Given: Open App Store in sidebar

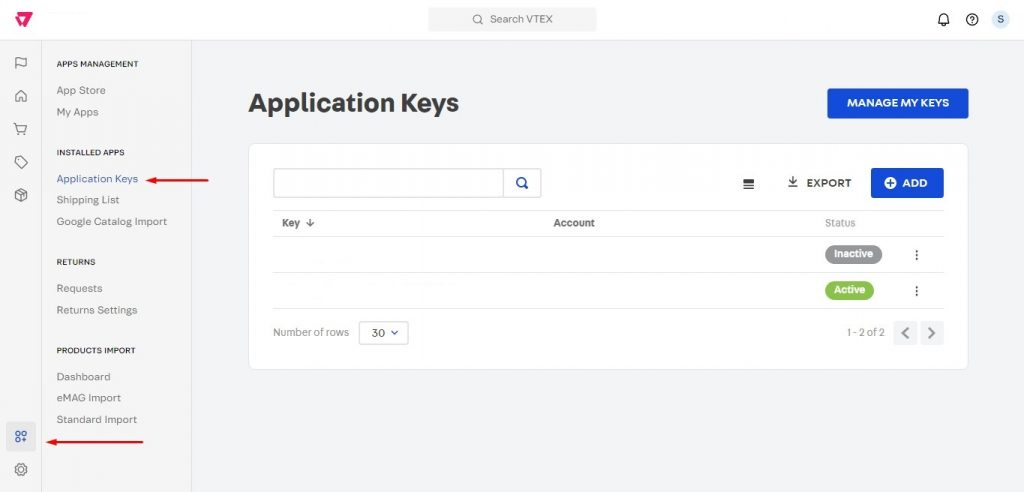Looking at the screenshot, I should [81, 90].
